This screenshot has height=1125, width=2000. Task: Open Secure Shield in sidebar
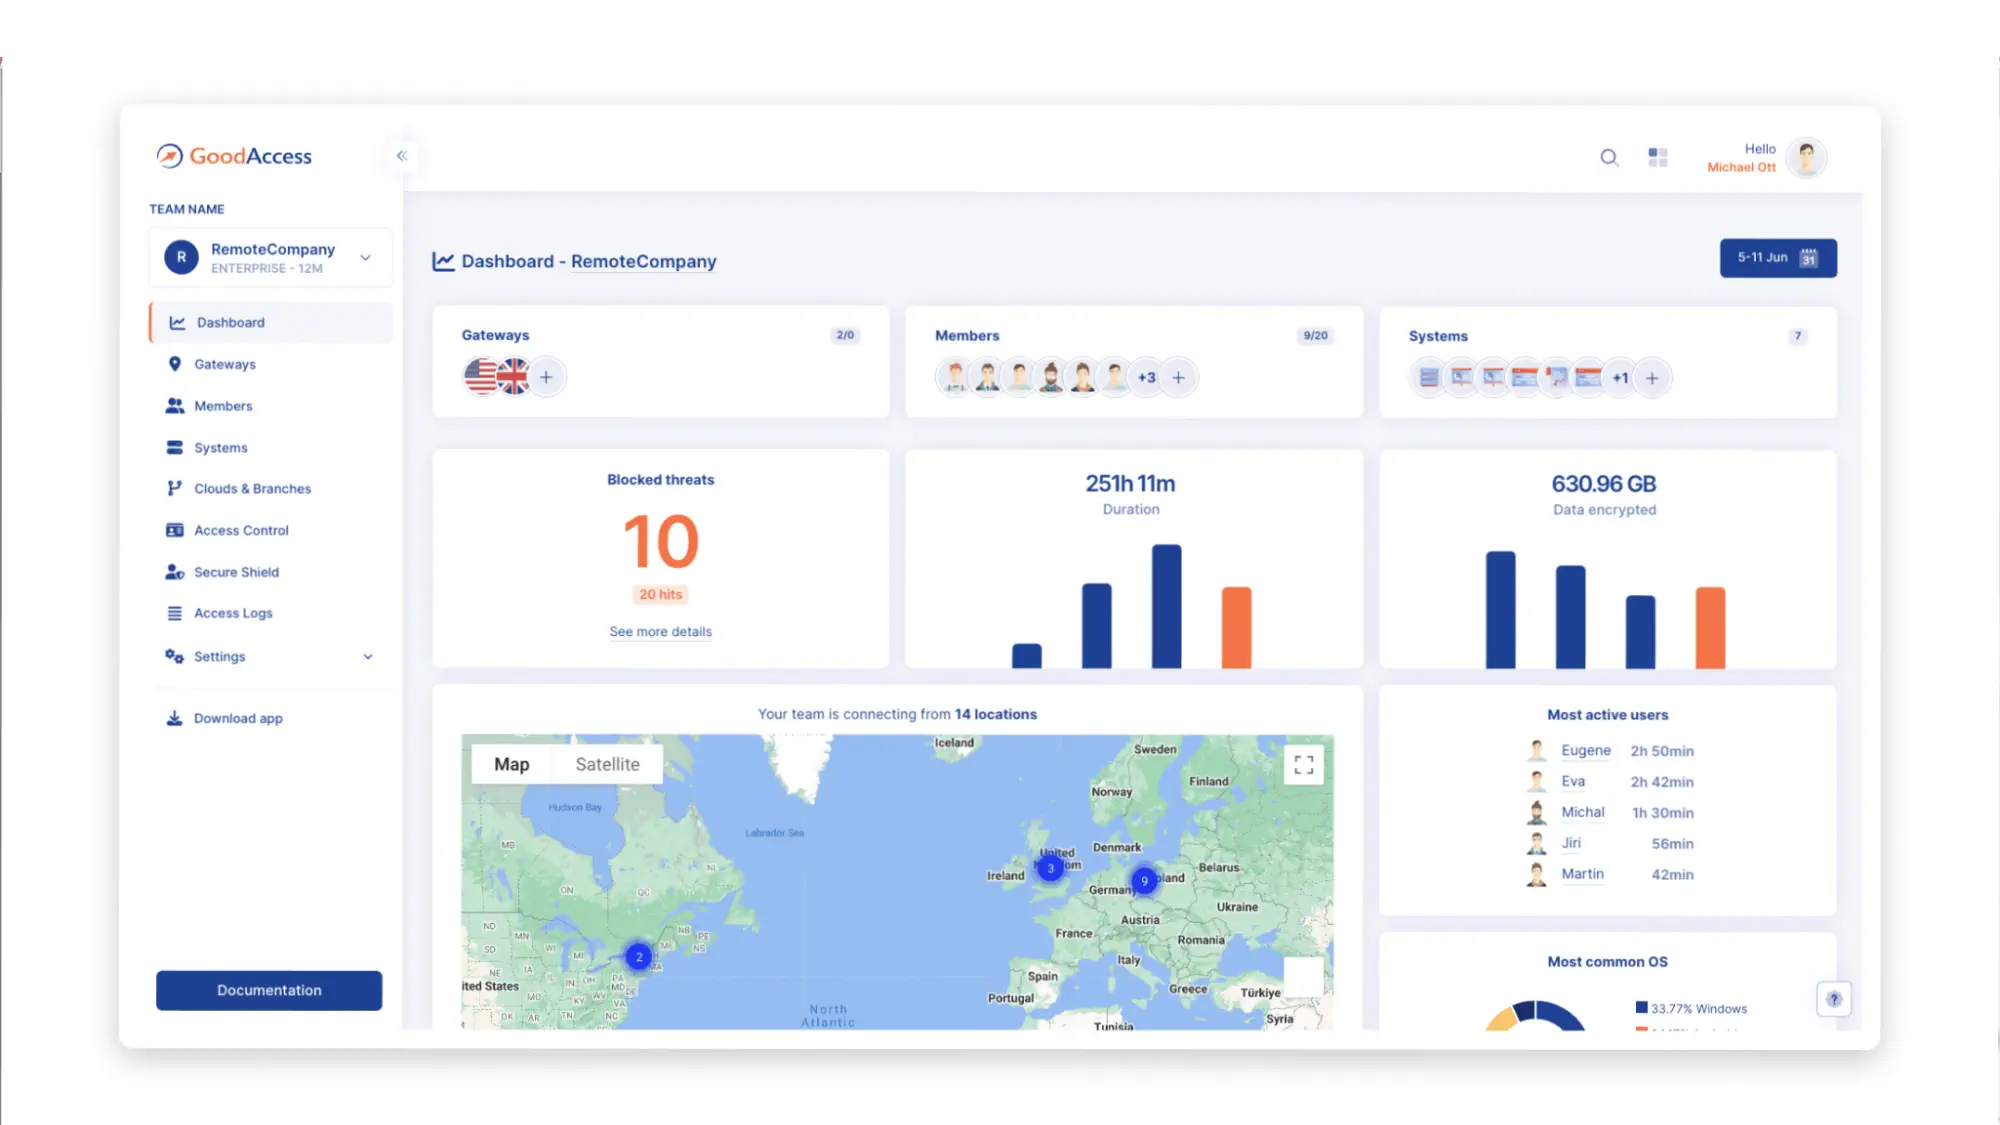tap(236, 572)
